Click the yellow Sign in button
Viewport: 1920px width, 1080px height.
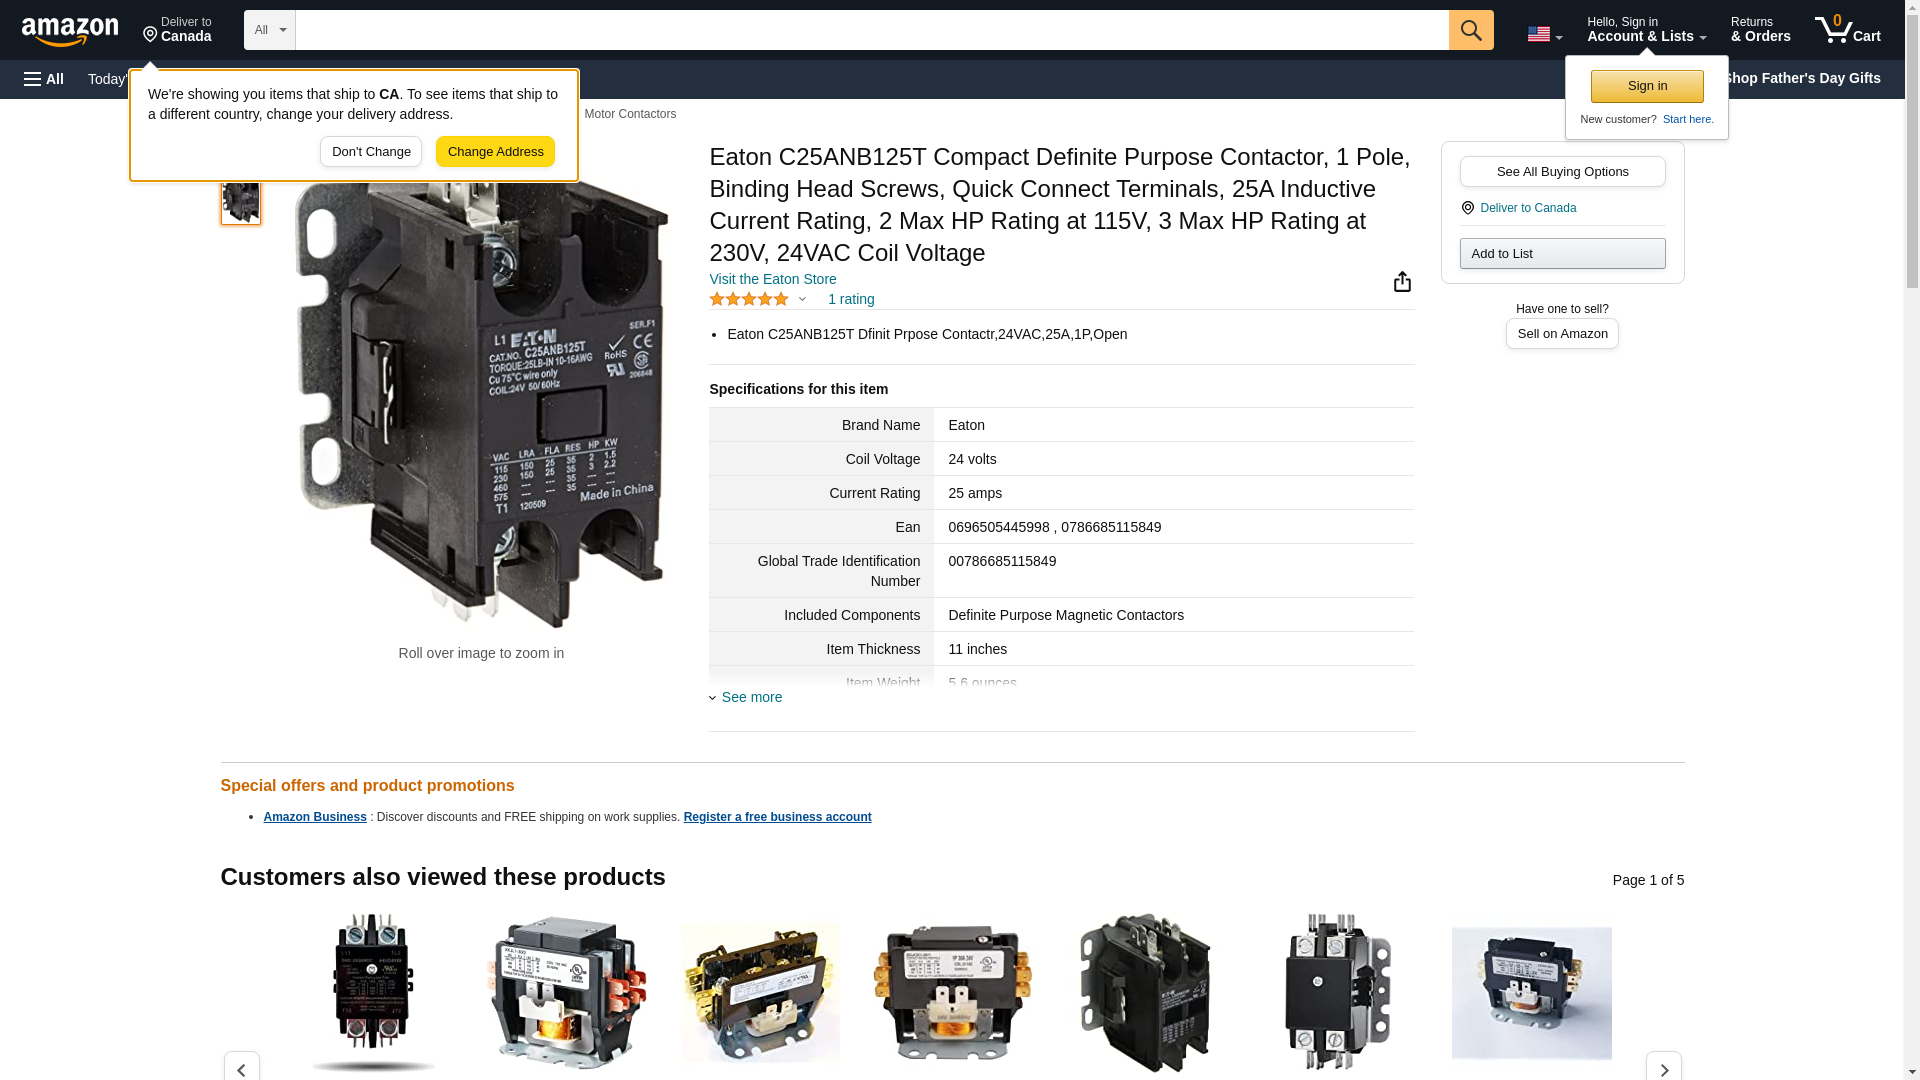(1647, 86)
